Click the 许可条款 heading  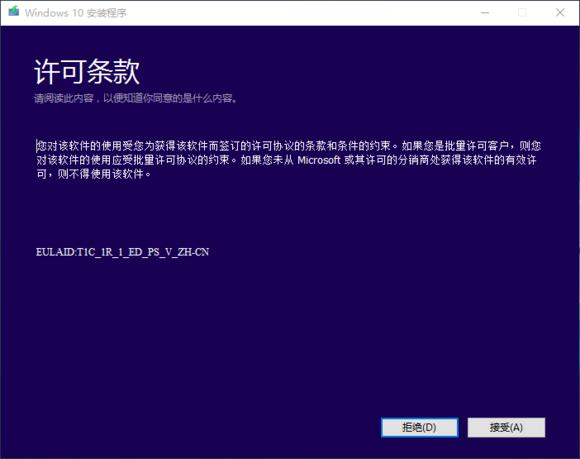[87, 72]
